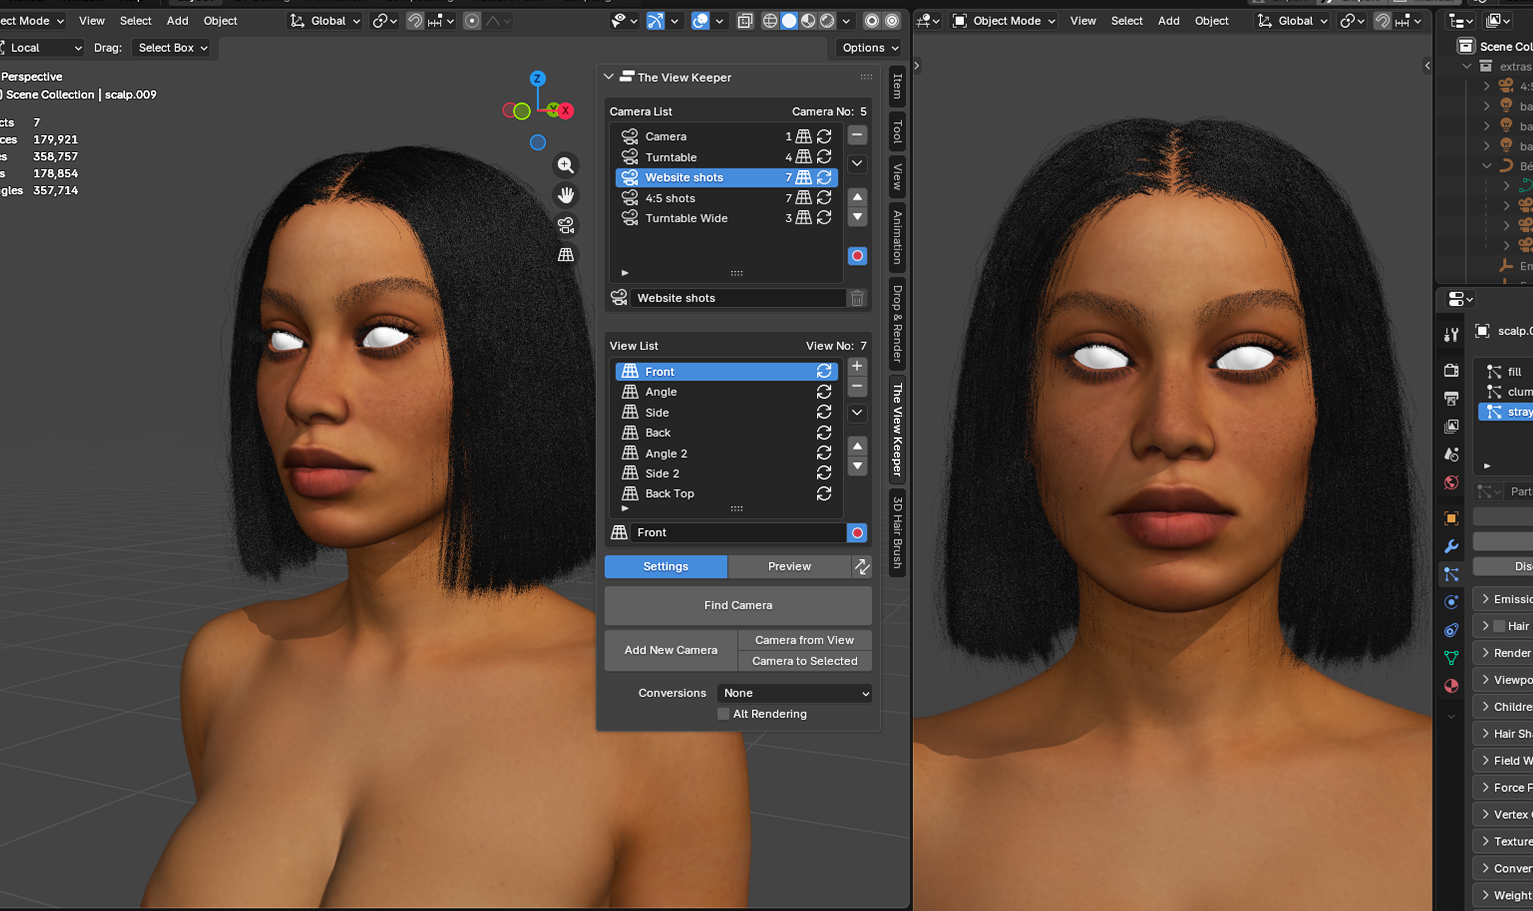Toggle Rendered shading mode in viewport header
The image size is (1533, 911).
click(x=827, y=20)
